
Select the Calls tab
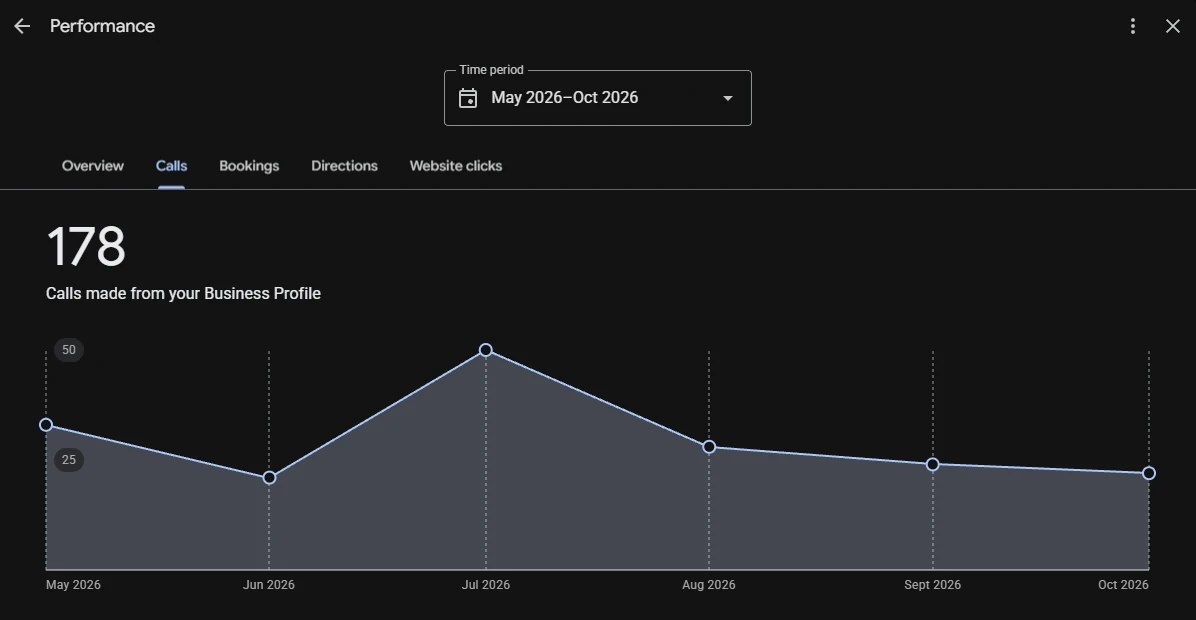(x=172, y=165)
